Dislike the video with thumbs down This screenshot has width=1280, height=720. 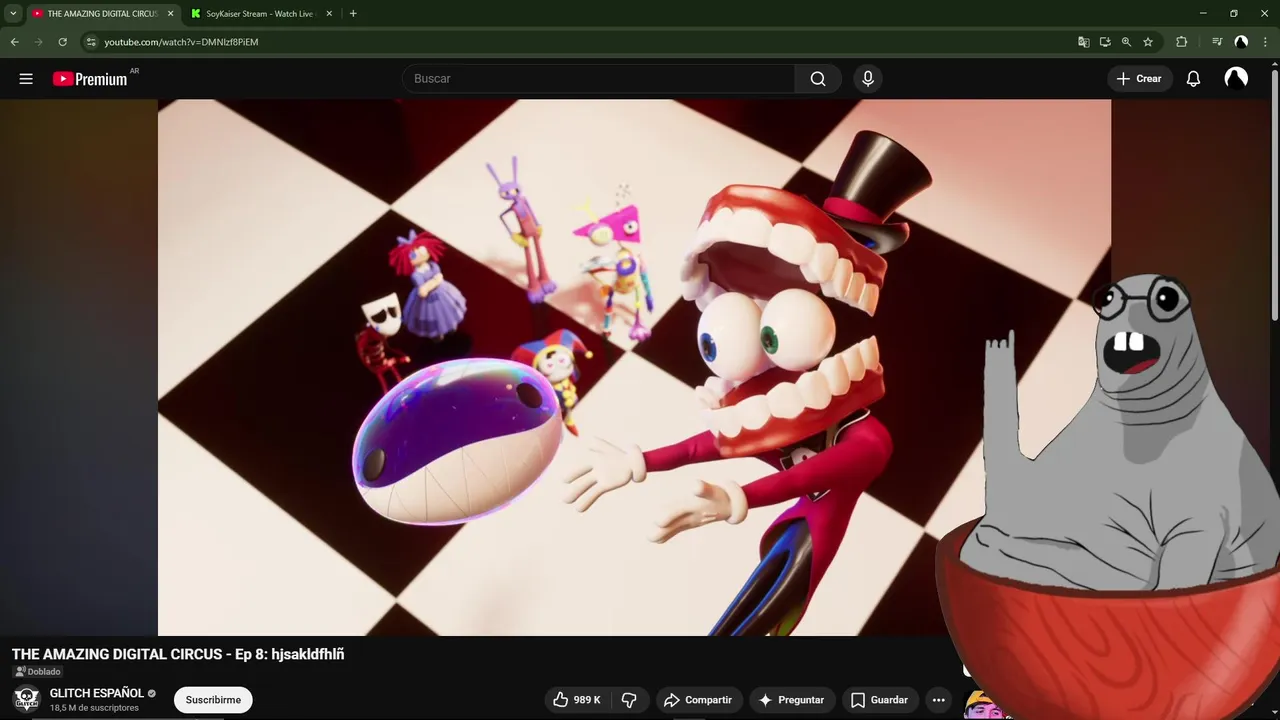tap(629, 700)
